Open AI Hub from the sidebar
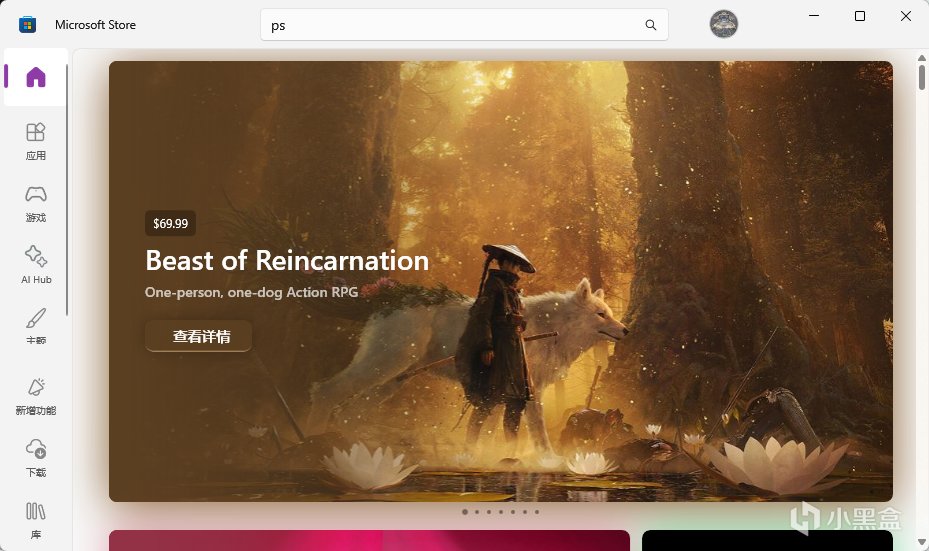The width and height of the screenshot is (929, 551). (36, 265)
